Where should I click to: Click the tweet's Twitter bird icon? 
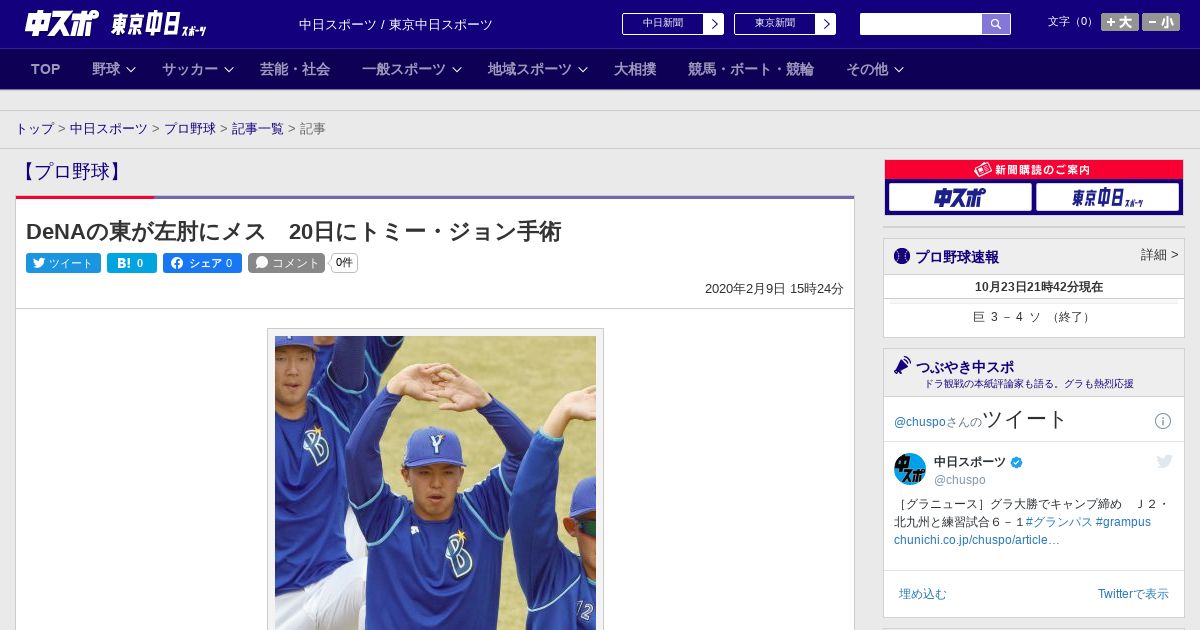click(x=1164, y=461)
